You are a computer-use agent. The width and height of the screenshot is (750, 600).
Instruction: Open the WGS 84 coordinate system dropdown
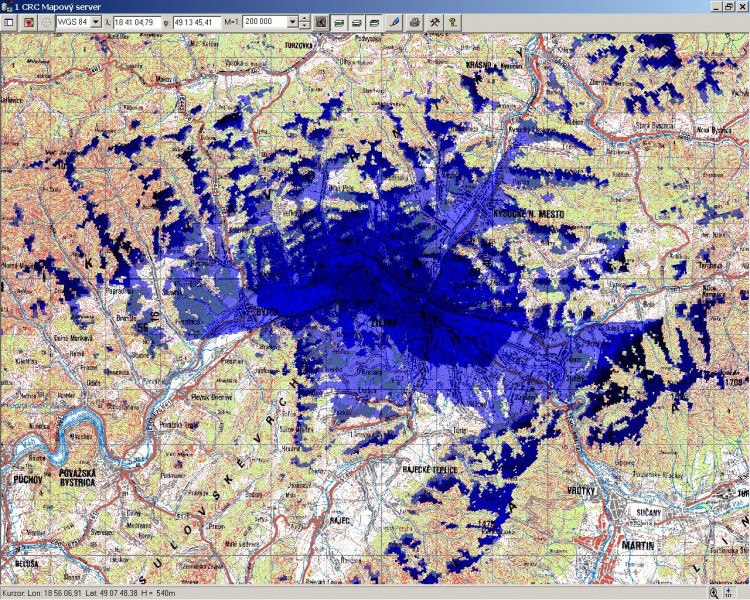(95, 21)
